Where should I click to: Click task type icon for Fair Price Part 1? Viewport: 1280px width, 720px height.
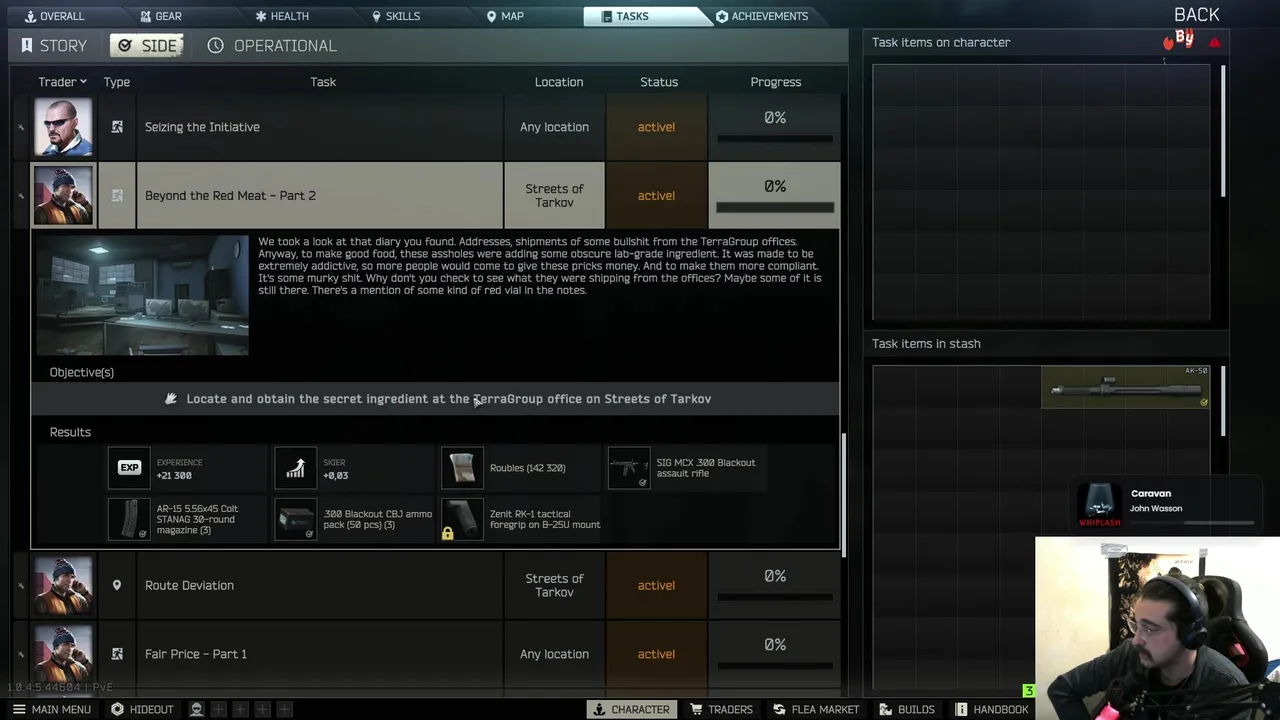(x=117, y=654)
